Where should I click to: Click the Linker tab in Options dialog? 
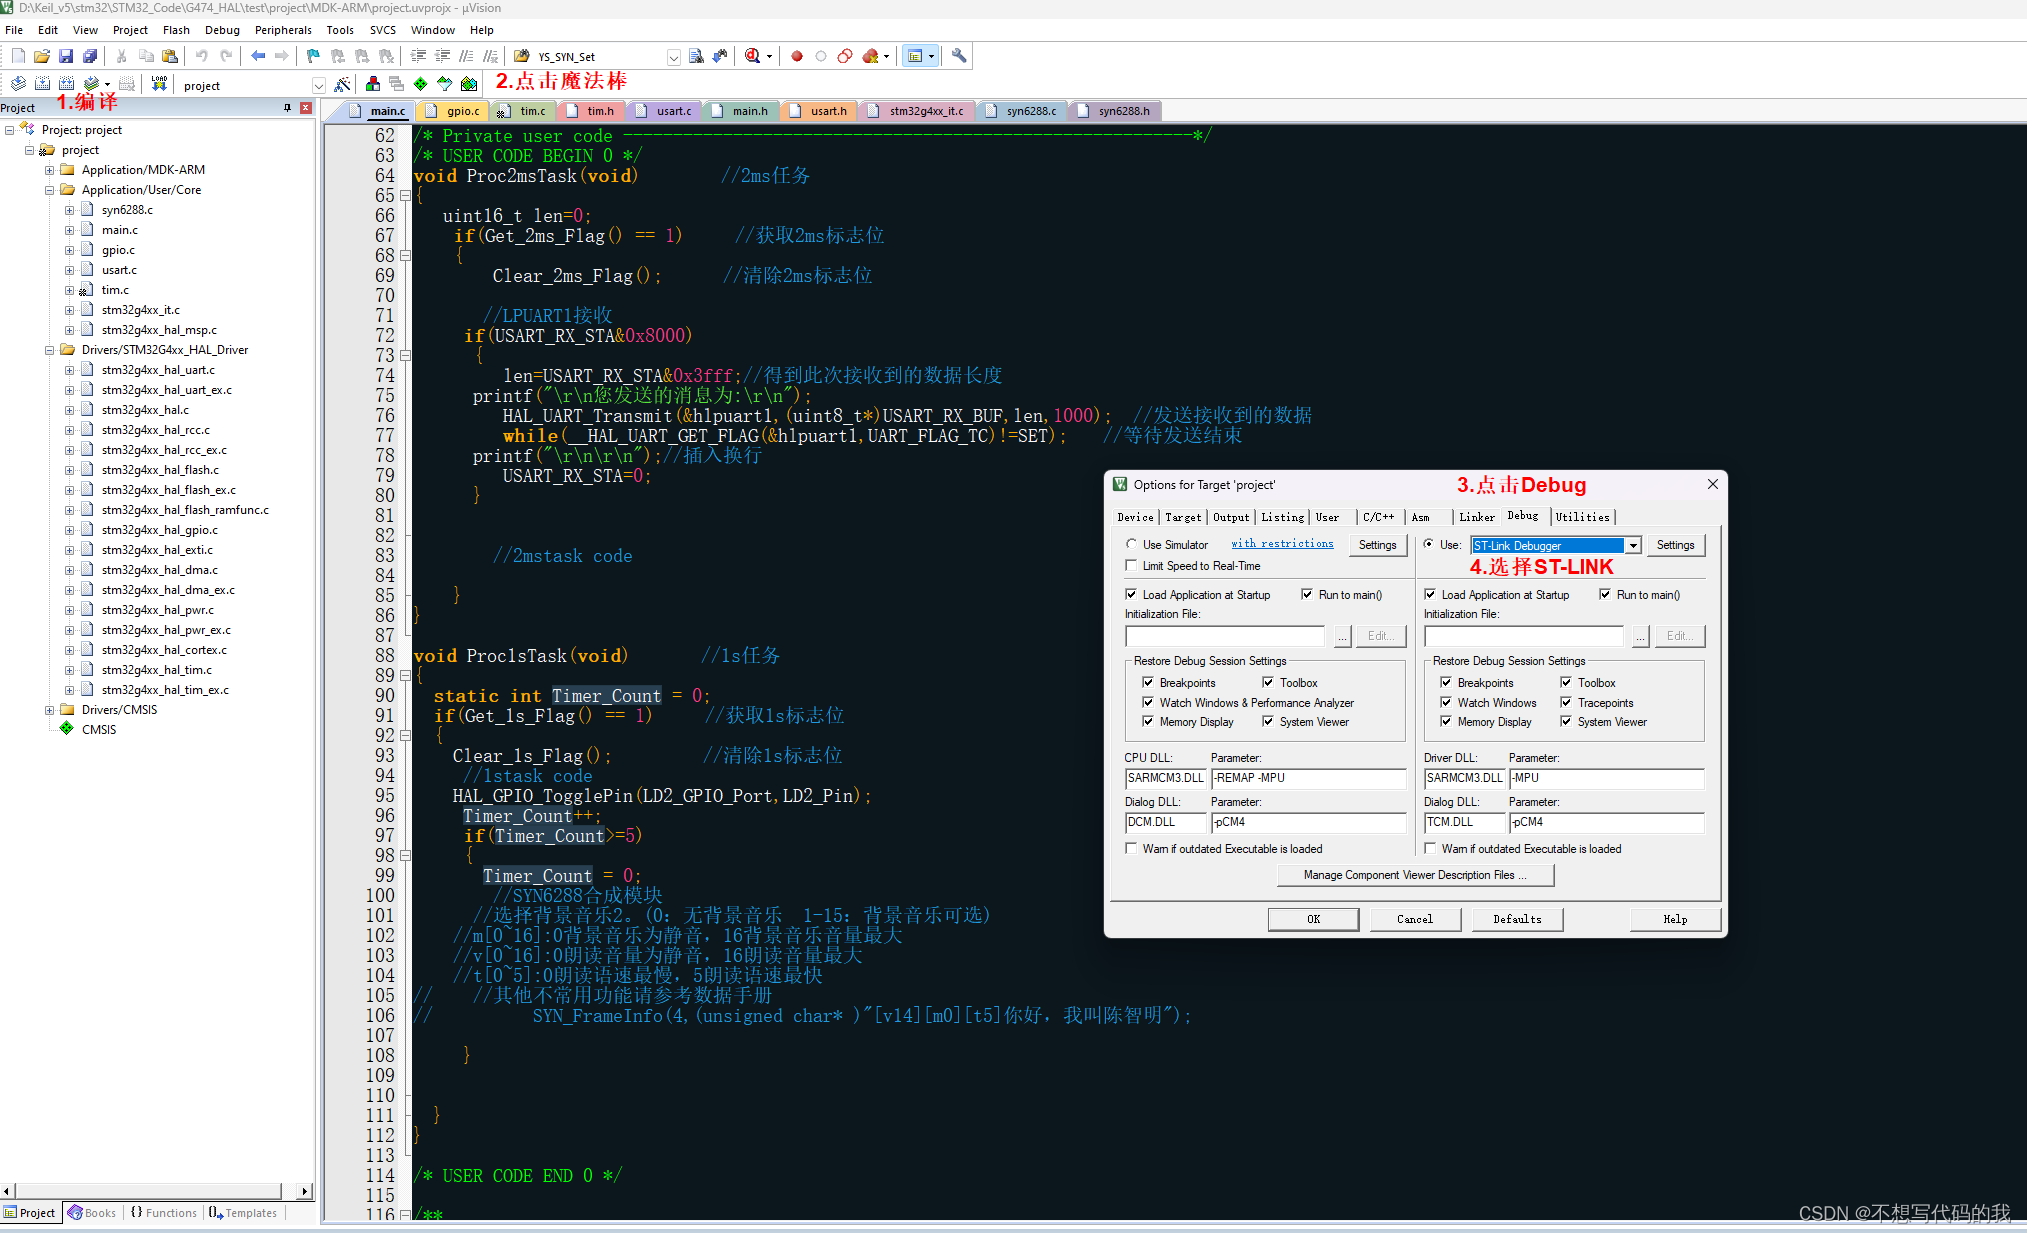[1474, 515]
